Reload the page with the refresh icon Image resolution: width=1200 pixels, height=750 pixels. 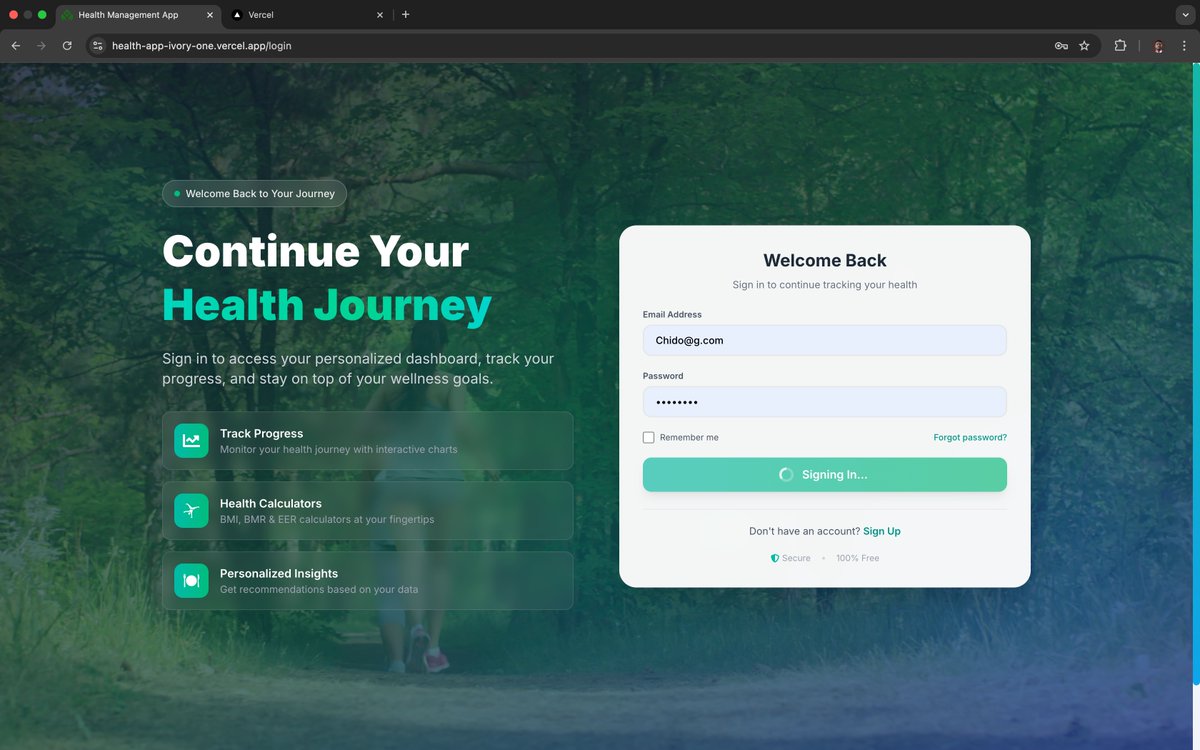click(67, 45)
